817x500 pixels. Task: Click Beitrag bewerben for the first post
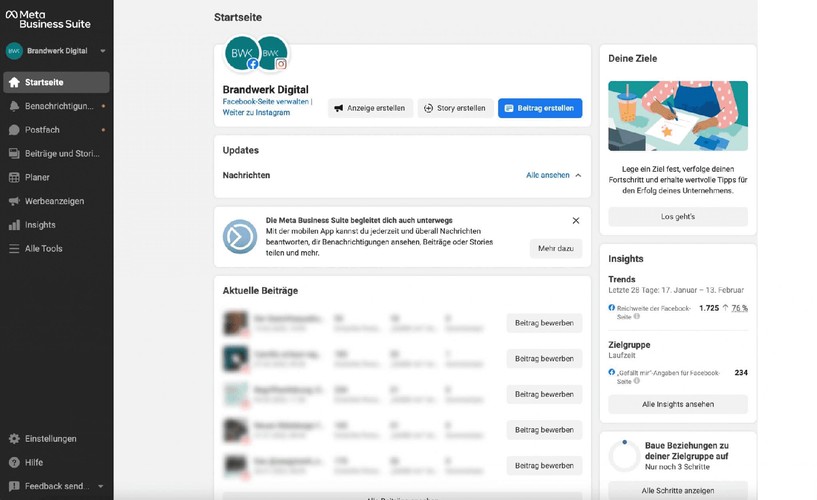point(544,323)
